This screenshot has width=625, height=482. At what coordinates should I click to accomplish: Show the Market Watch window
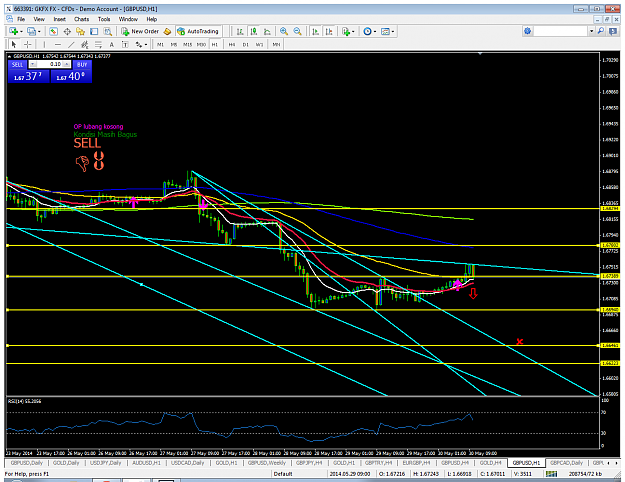click(x=53, y=31)
